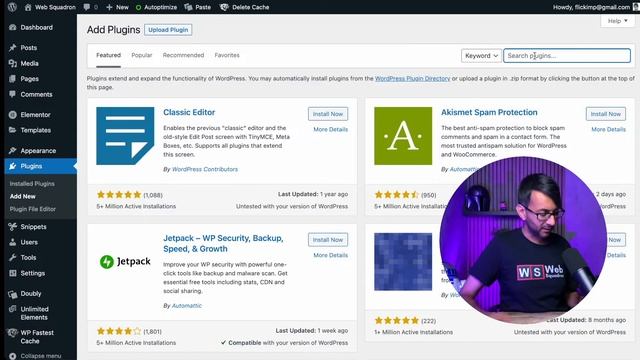This screenshot has height=360, width=640.
Task: Click the Settings icon in sidebar
Action: coord(13,273)
